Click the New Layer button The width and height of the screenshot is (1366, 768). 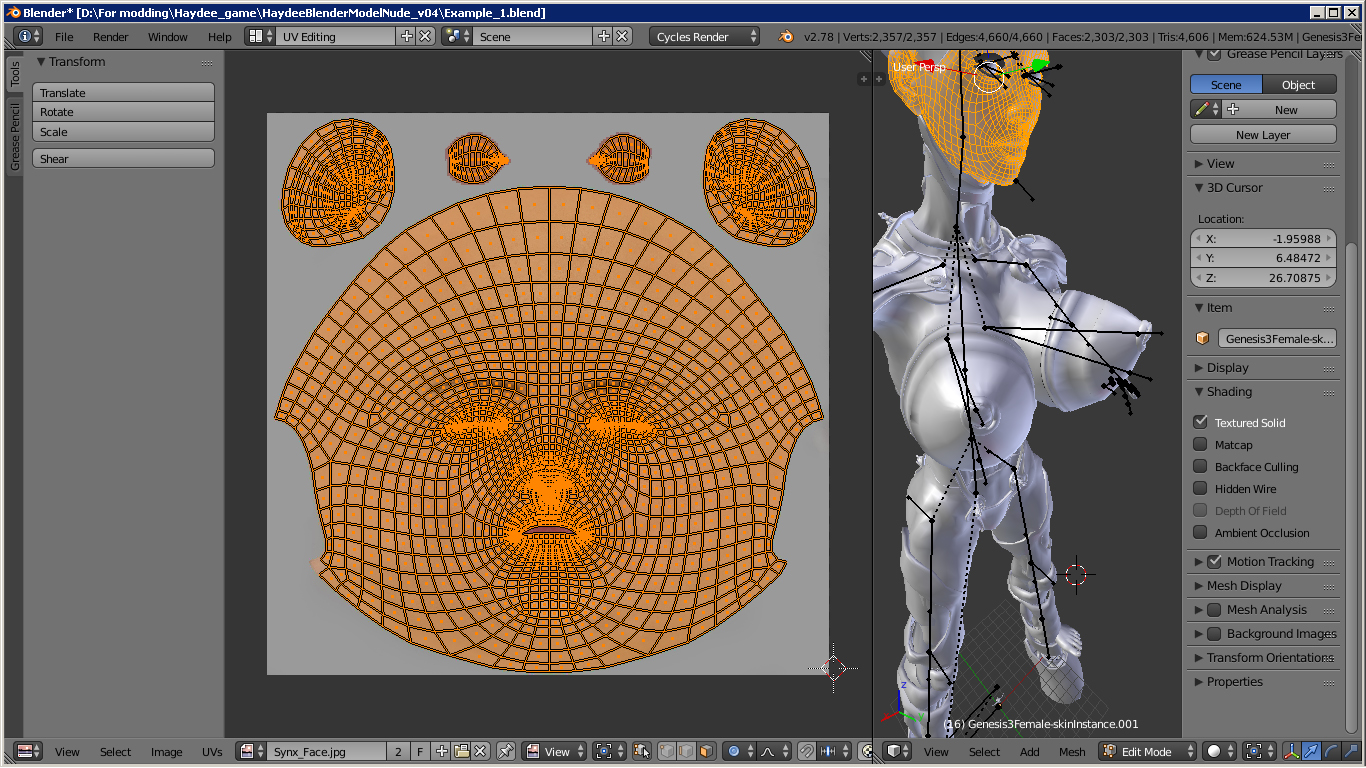[x=1262, y=135]
